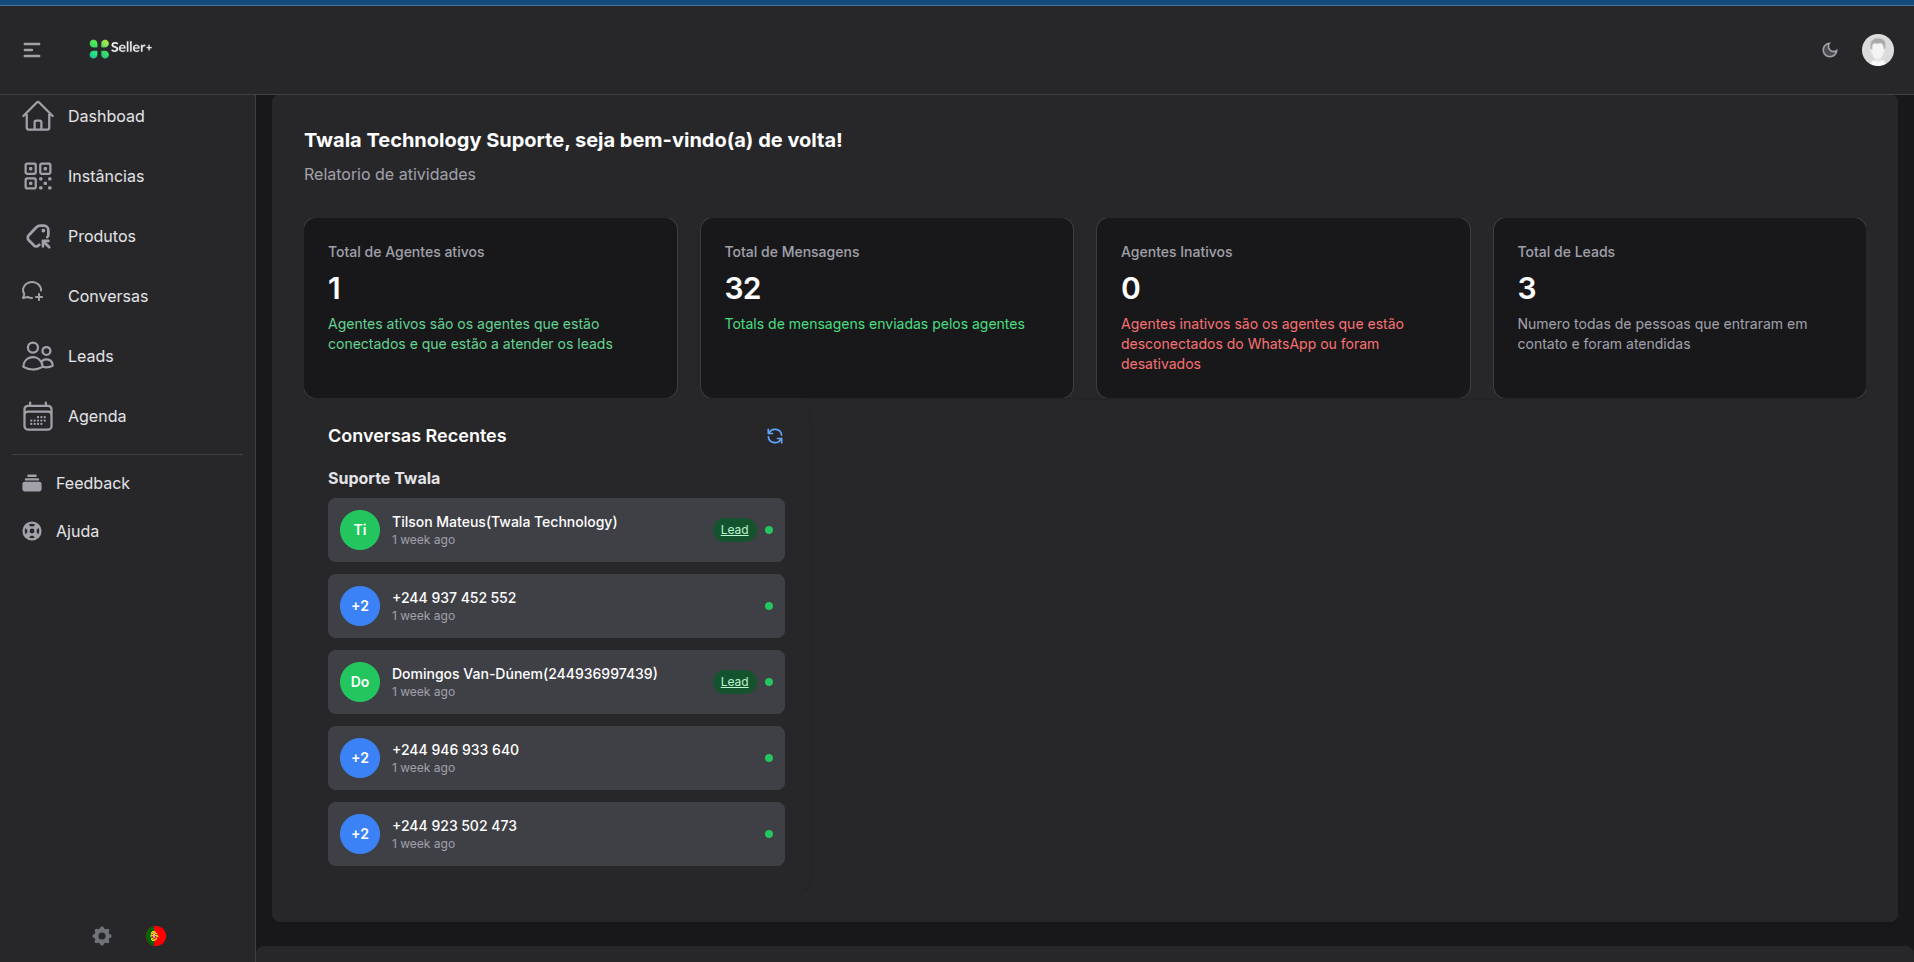Click the Relatorio de atividades subtitle
This screenshot has height=962, width=1914.
click(390, 174)
